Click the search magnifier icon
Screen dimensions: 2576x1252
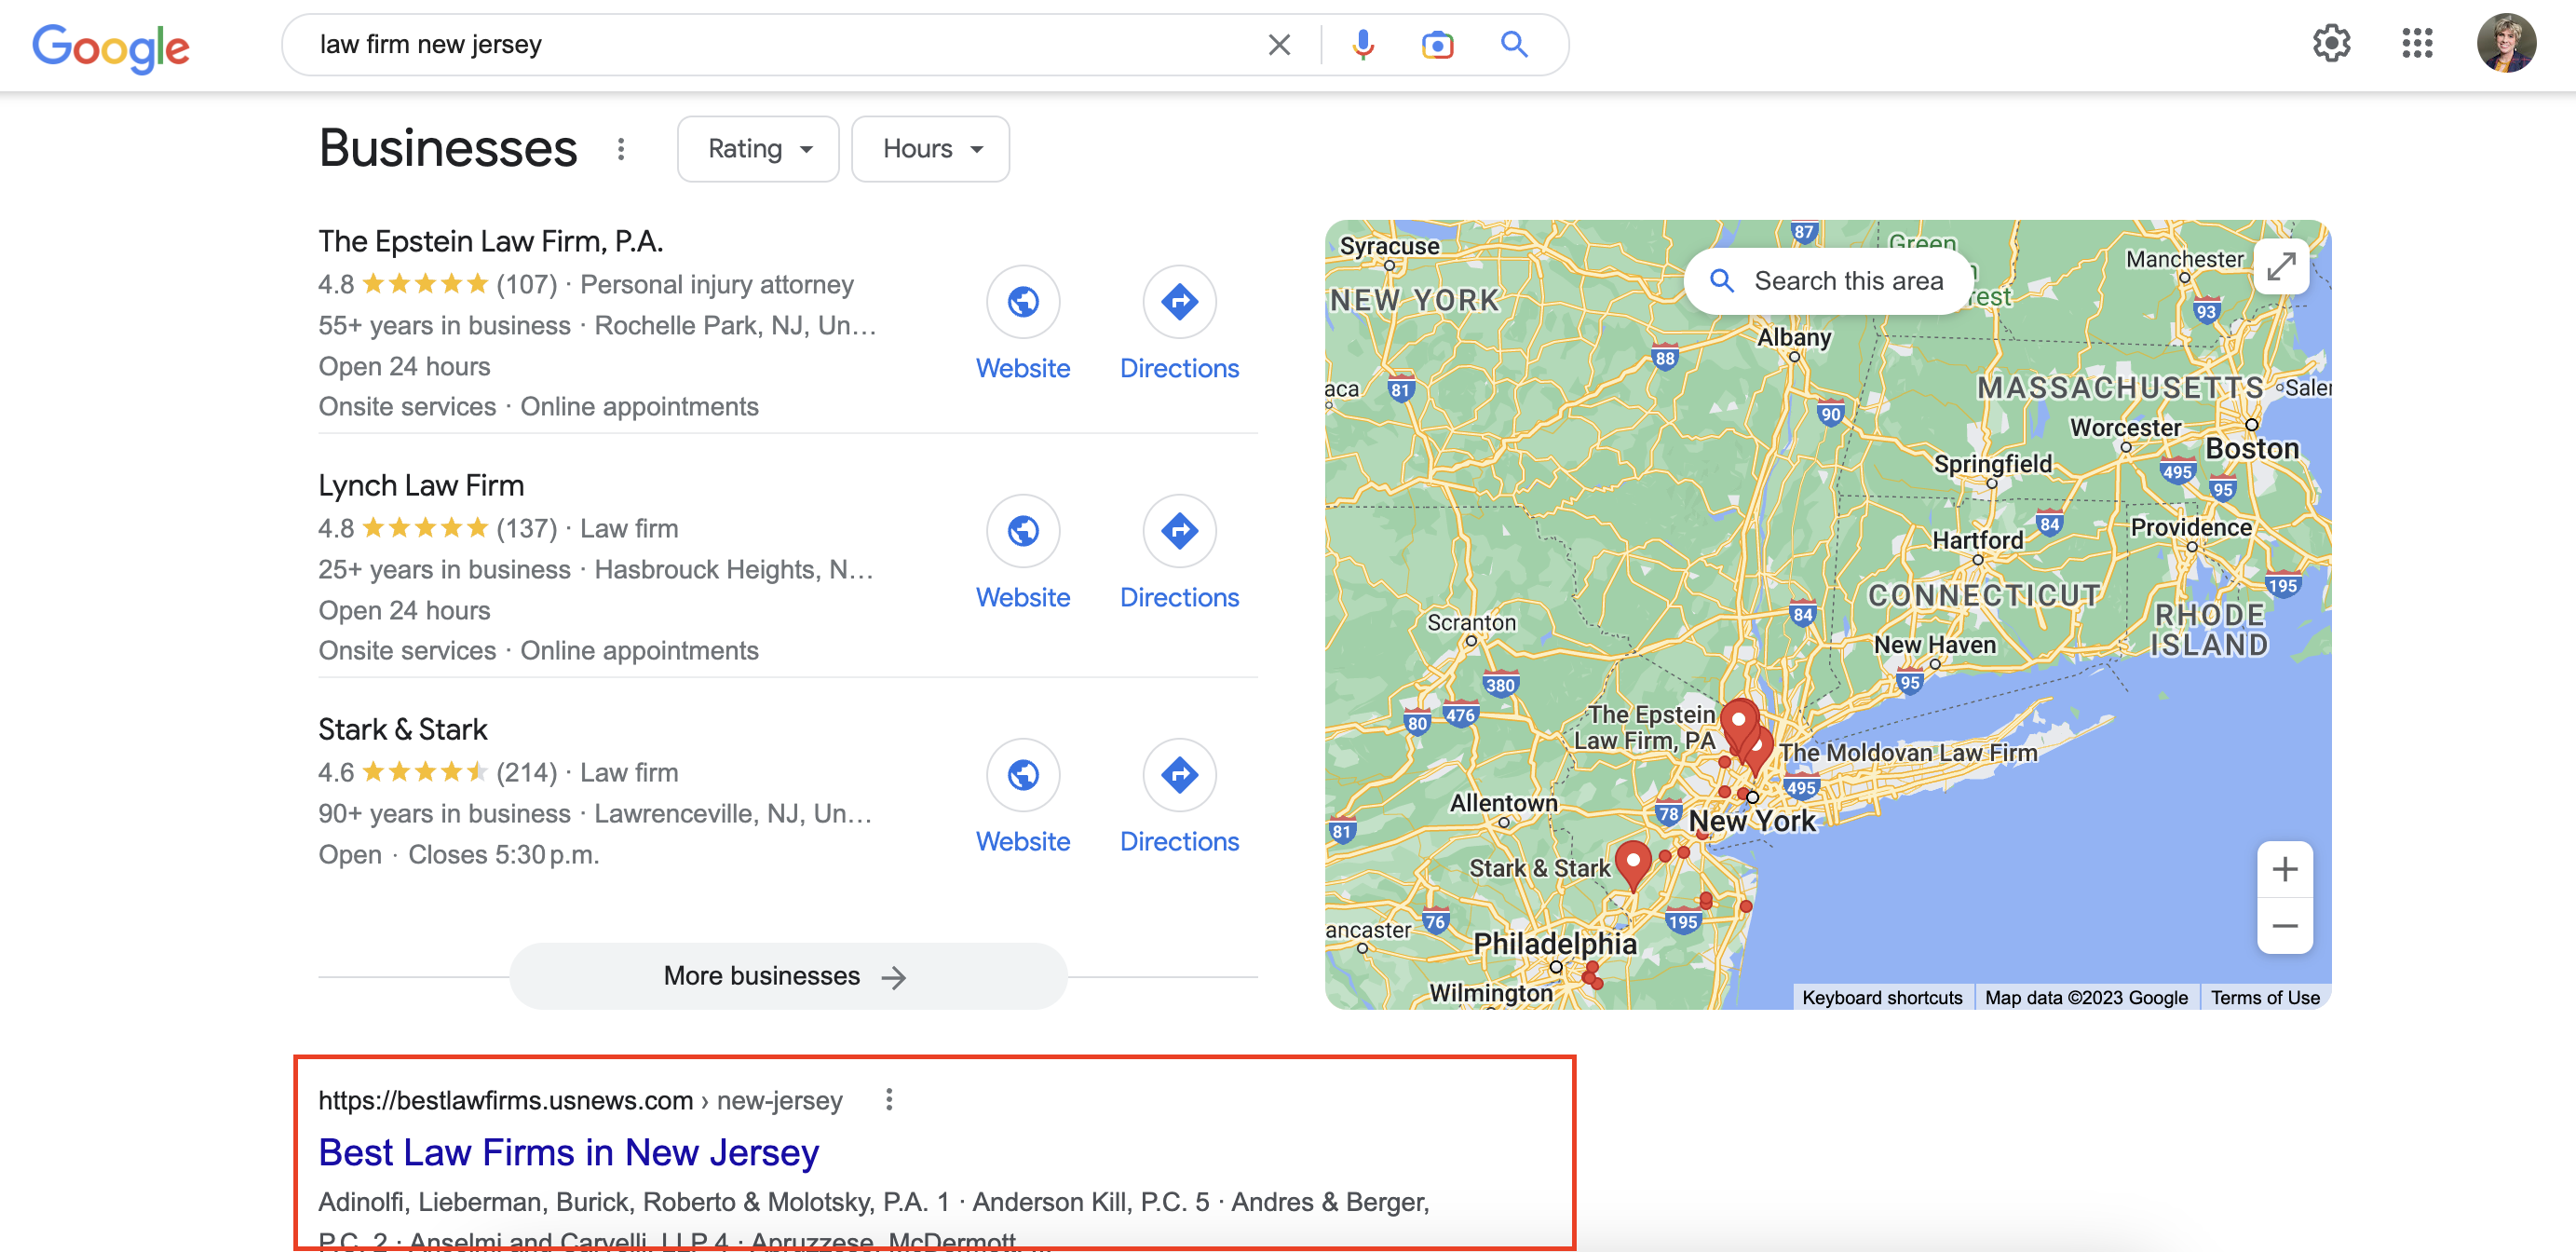[x=1513, y=44]
